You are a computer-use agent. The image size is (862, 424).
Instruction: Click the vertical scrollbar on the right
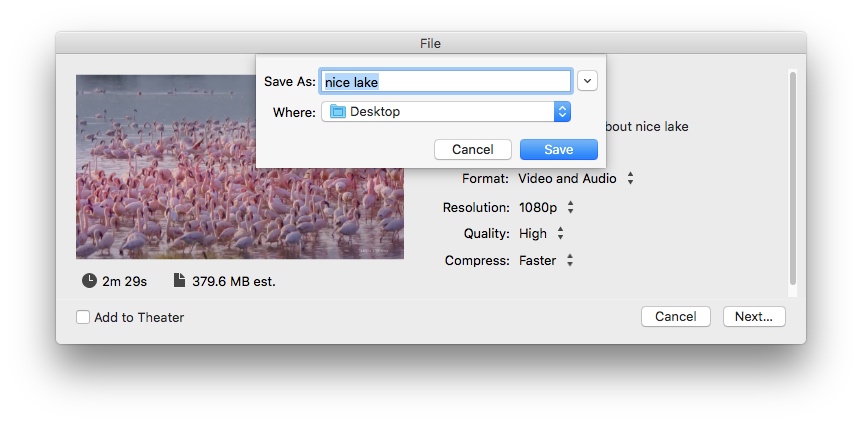792,180
